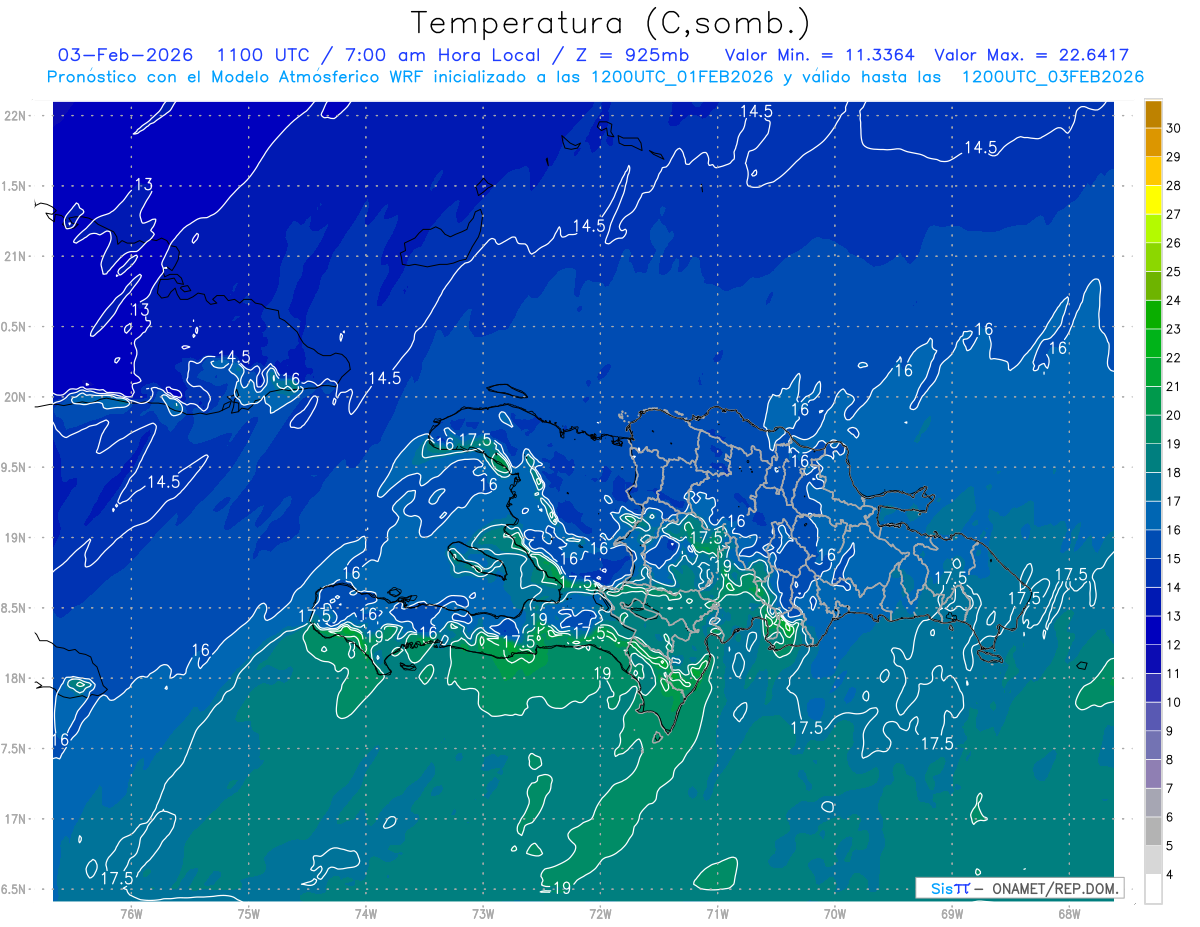Click the '7:00 am Hora Local' text
1200x927 pixels.
click(x=441, y=55)
